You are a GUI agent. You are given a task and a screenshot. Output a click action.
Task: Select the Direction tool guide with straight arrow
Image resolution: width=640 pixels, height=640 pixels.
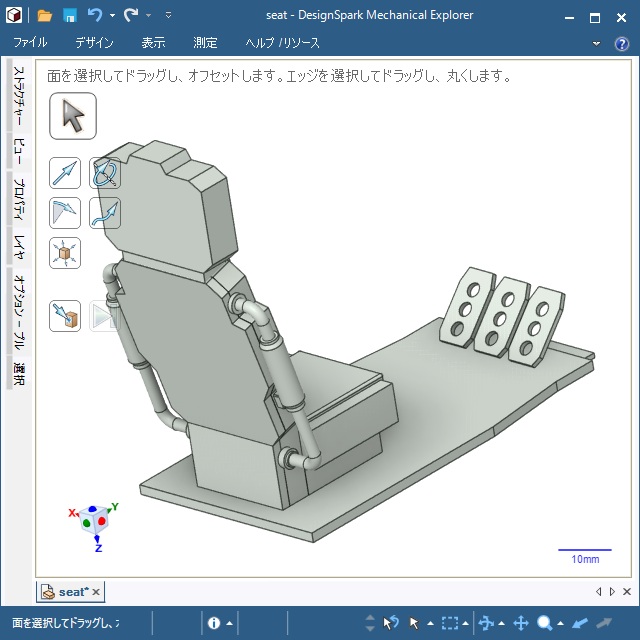click(x=65, y=173)
